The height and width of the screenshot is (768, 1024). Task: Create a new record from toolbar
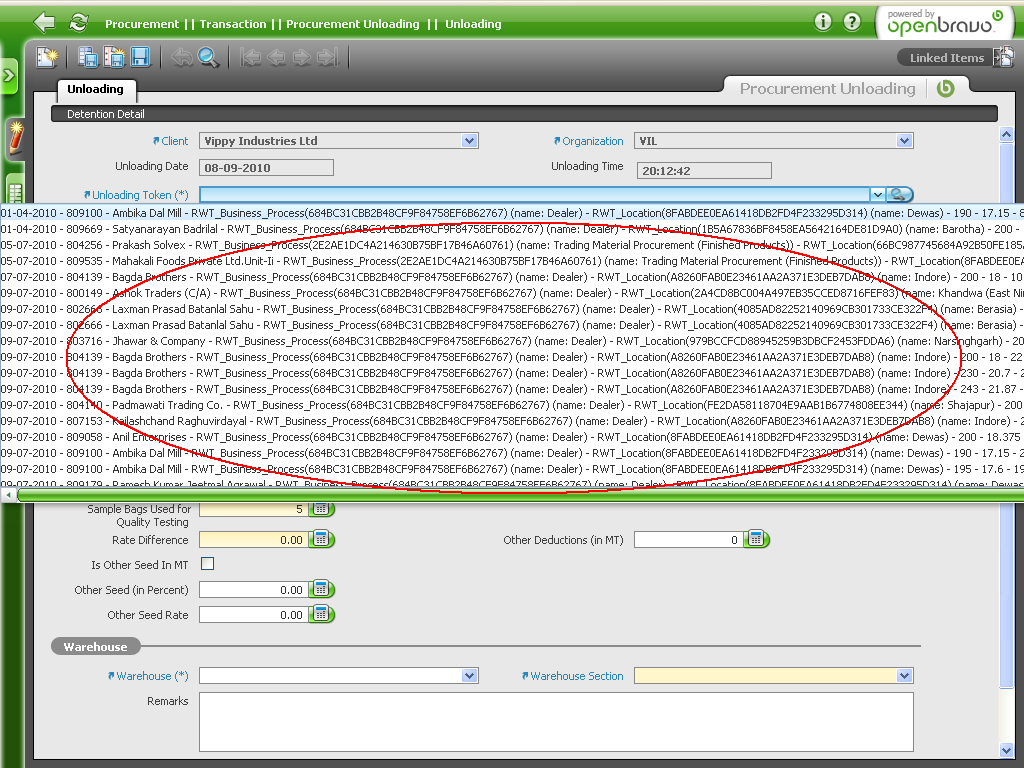[47, 57]
